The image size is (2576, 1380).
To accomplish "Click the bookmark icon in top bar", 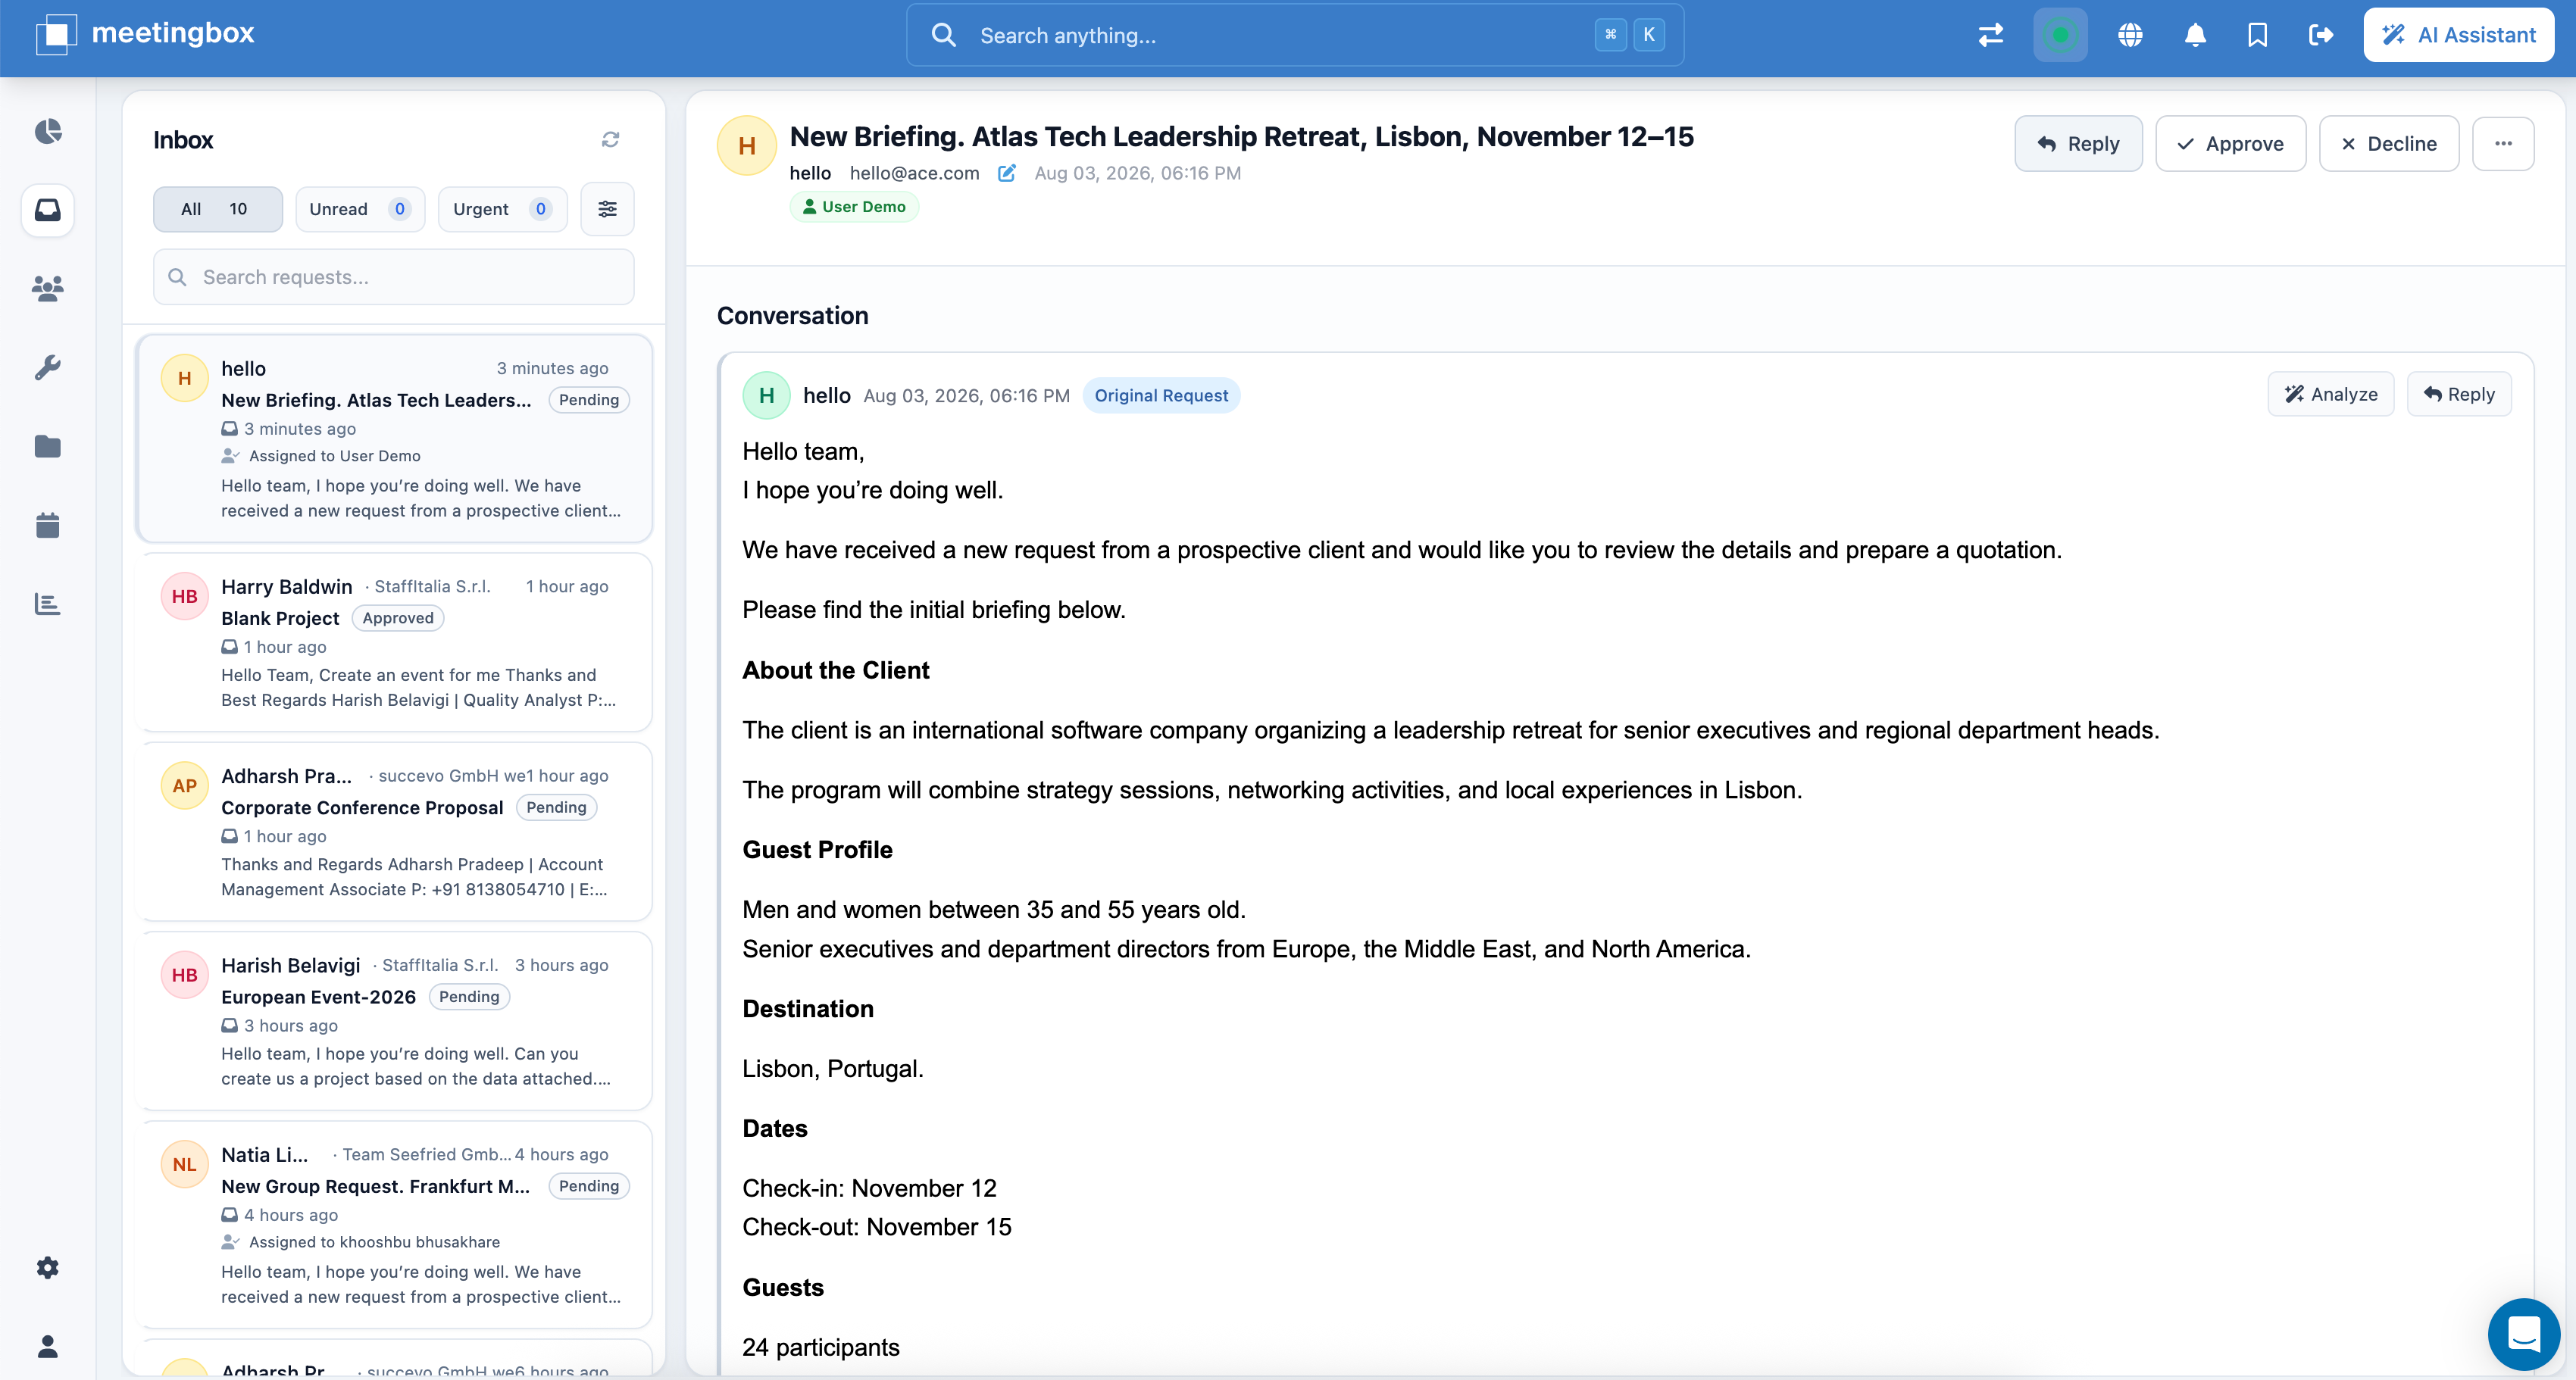I will click(x=2257, y=35).
